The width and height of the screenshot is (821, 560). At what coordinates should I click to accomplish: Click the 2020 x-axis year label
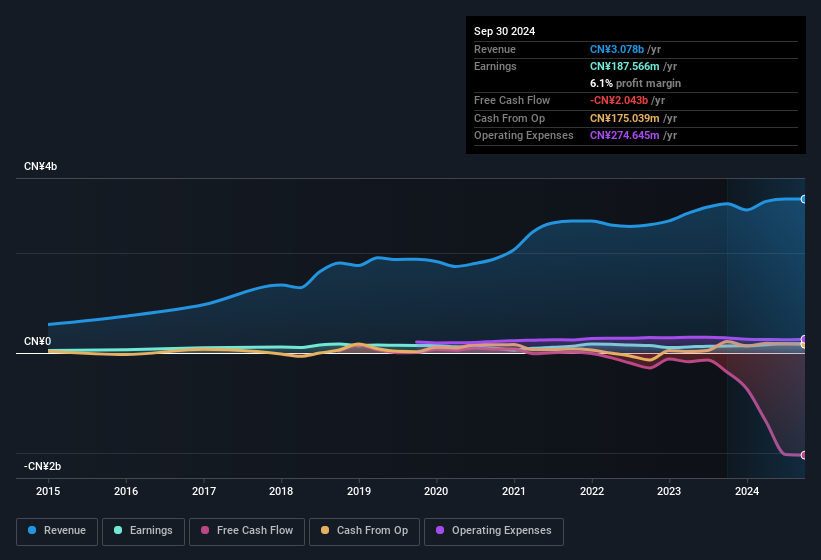(436, 491)
